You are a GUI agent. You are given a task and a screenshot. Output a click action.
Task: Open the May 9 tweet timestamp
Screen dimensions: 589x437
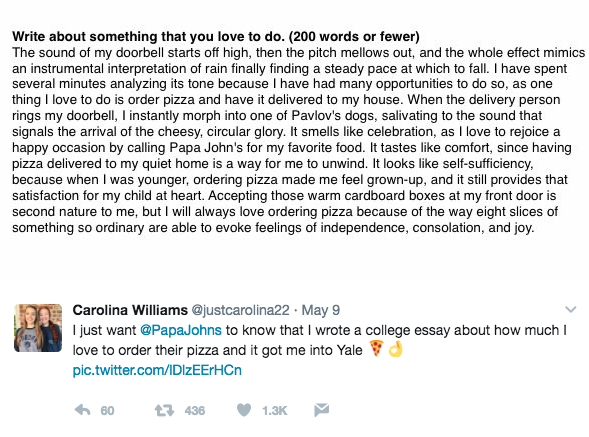click(x=320, y=310)
